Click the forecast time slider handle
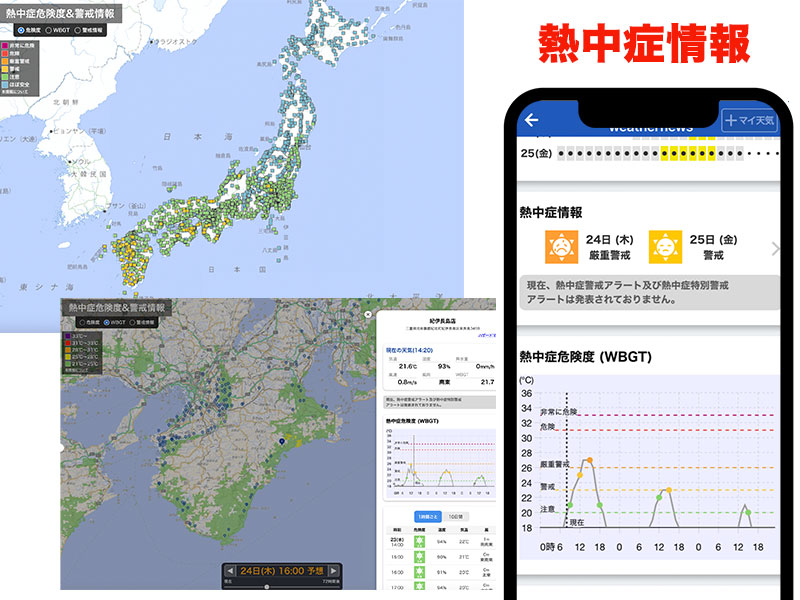The width and height of the screenshot is (800, 600). click(266, 586)
